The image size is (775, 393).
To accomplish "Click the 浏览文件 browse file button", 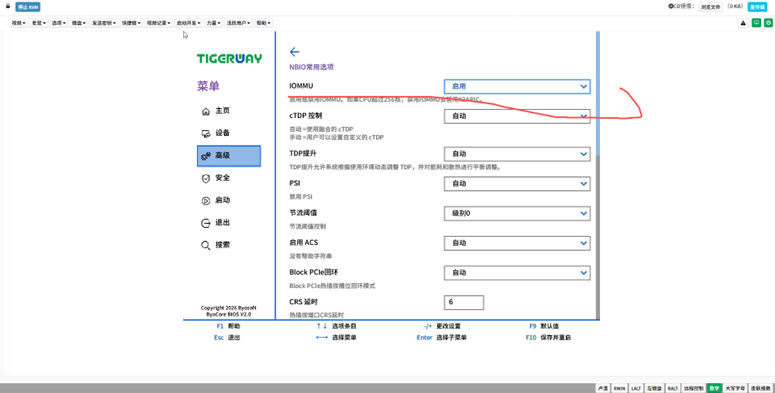I will coord(710,7).
